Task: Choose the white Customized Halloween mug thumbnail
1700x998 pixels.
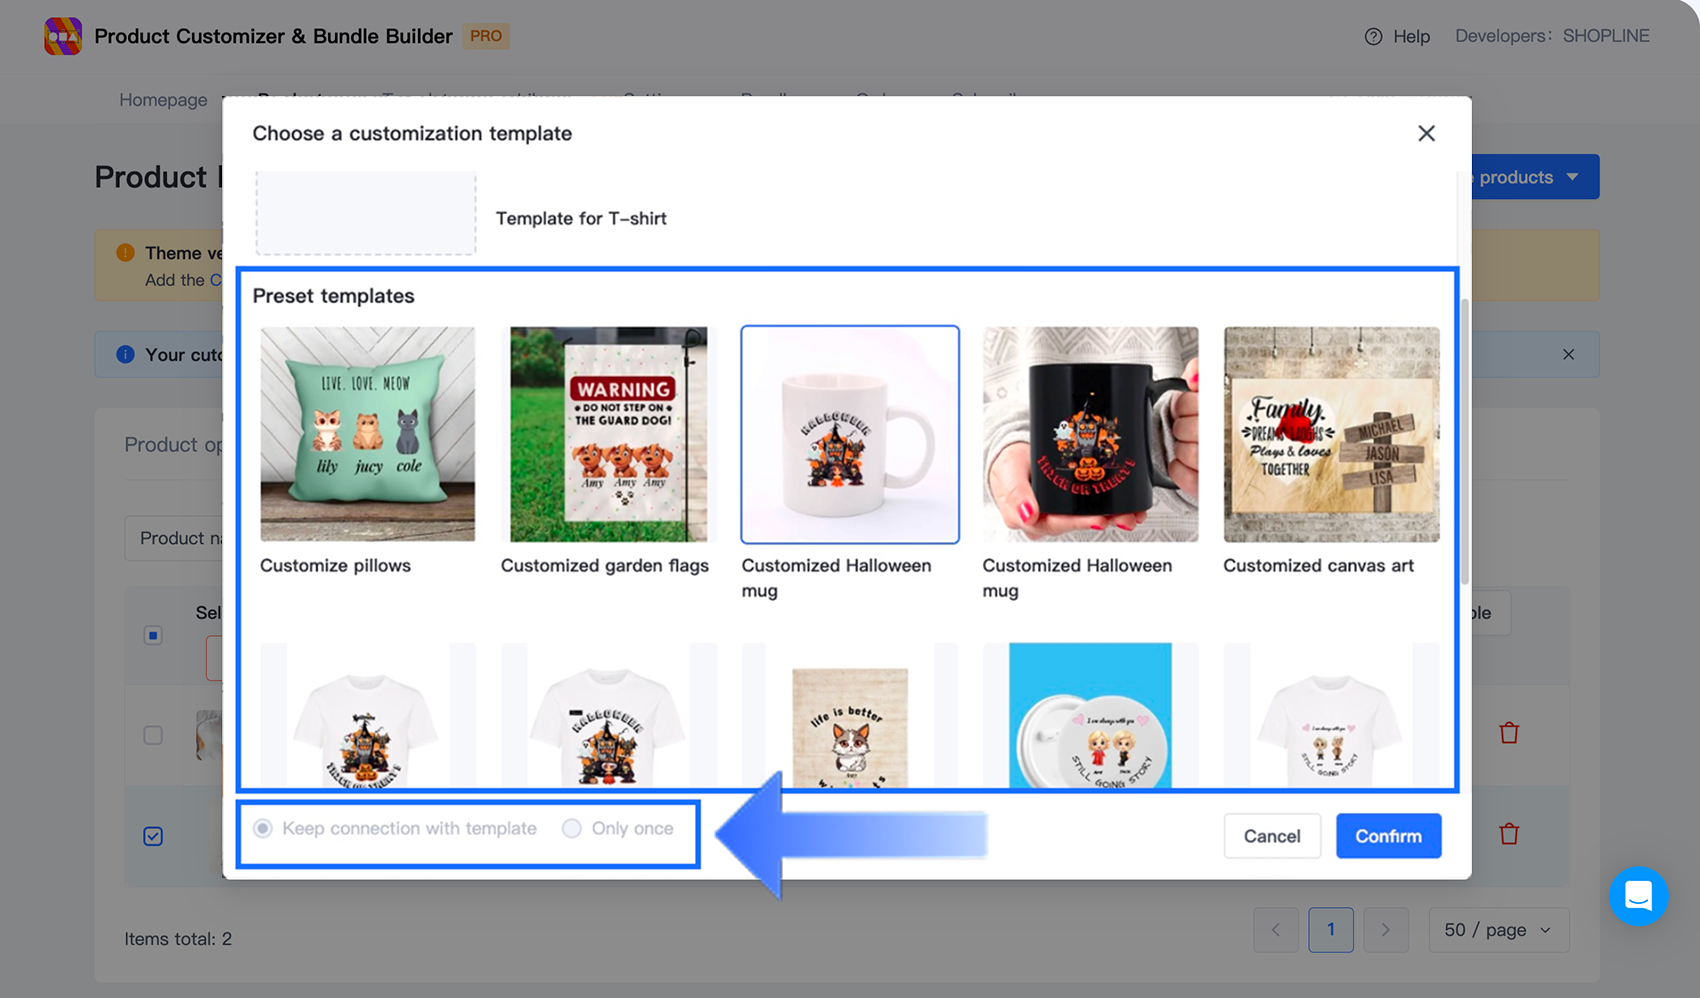Action: 850,434
